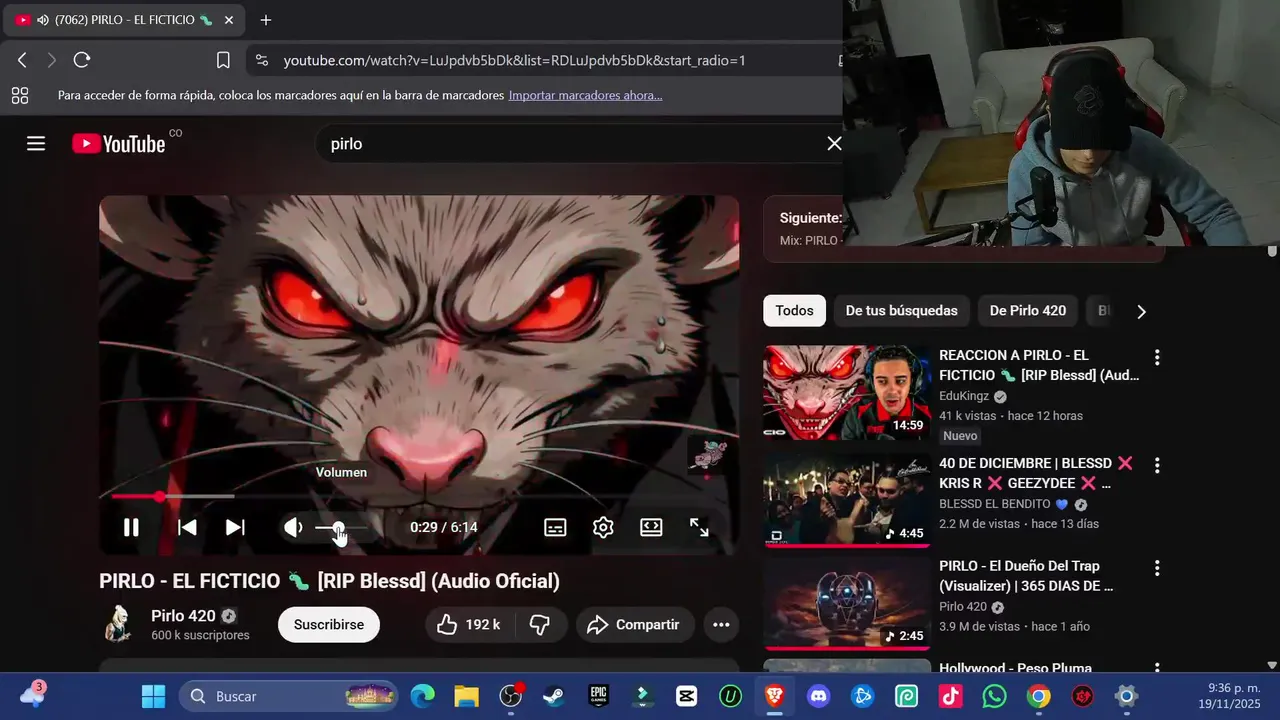
Task: Mute the video volume speaker icon
Action: [293, 527]
